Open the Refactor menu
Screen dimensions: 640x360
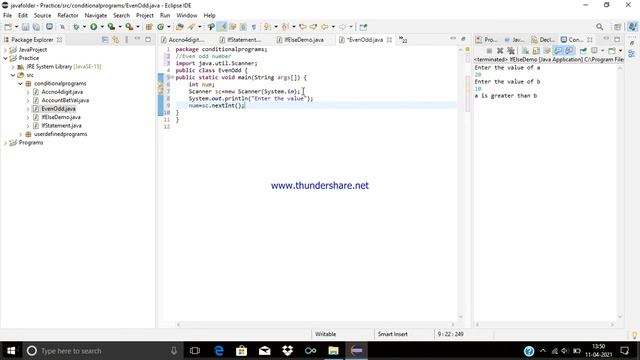[68, 16]
